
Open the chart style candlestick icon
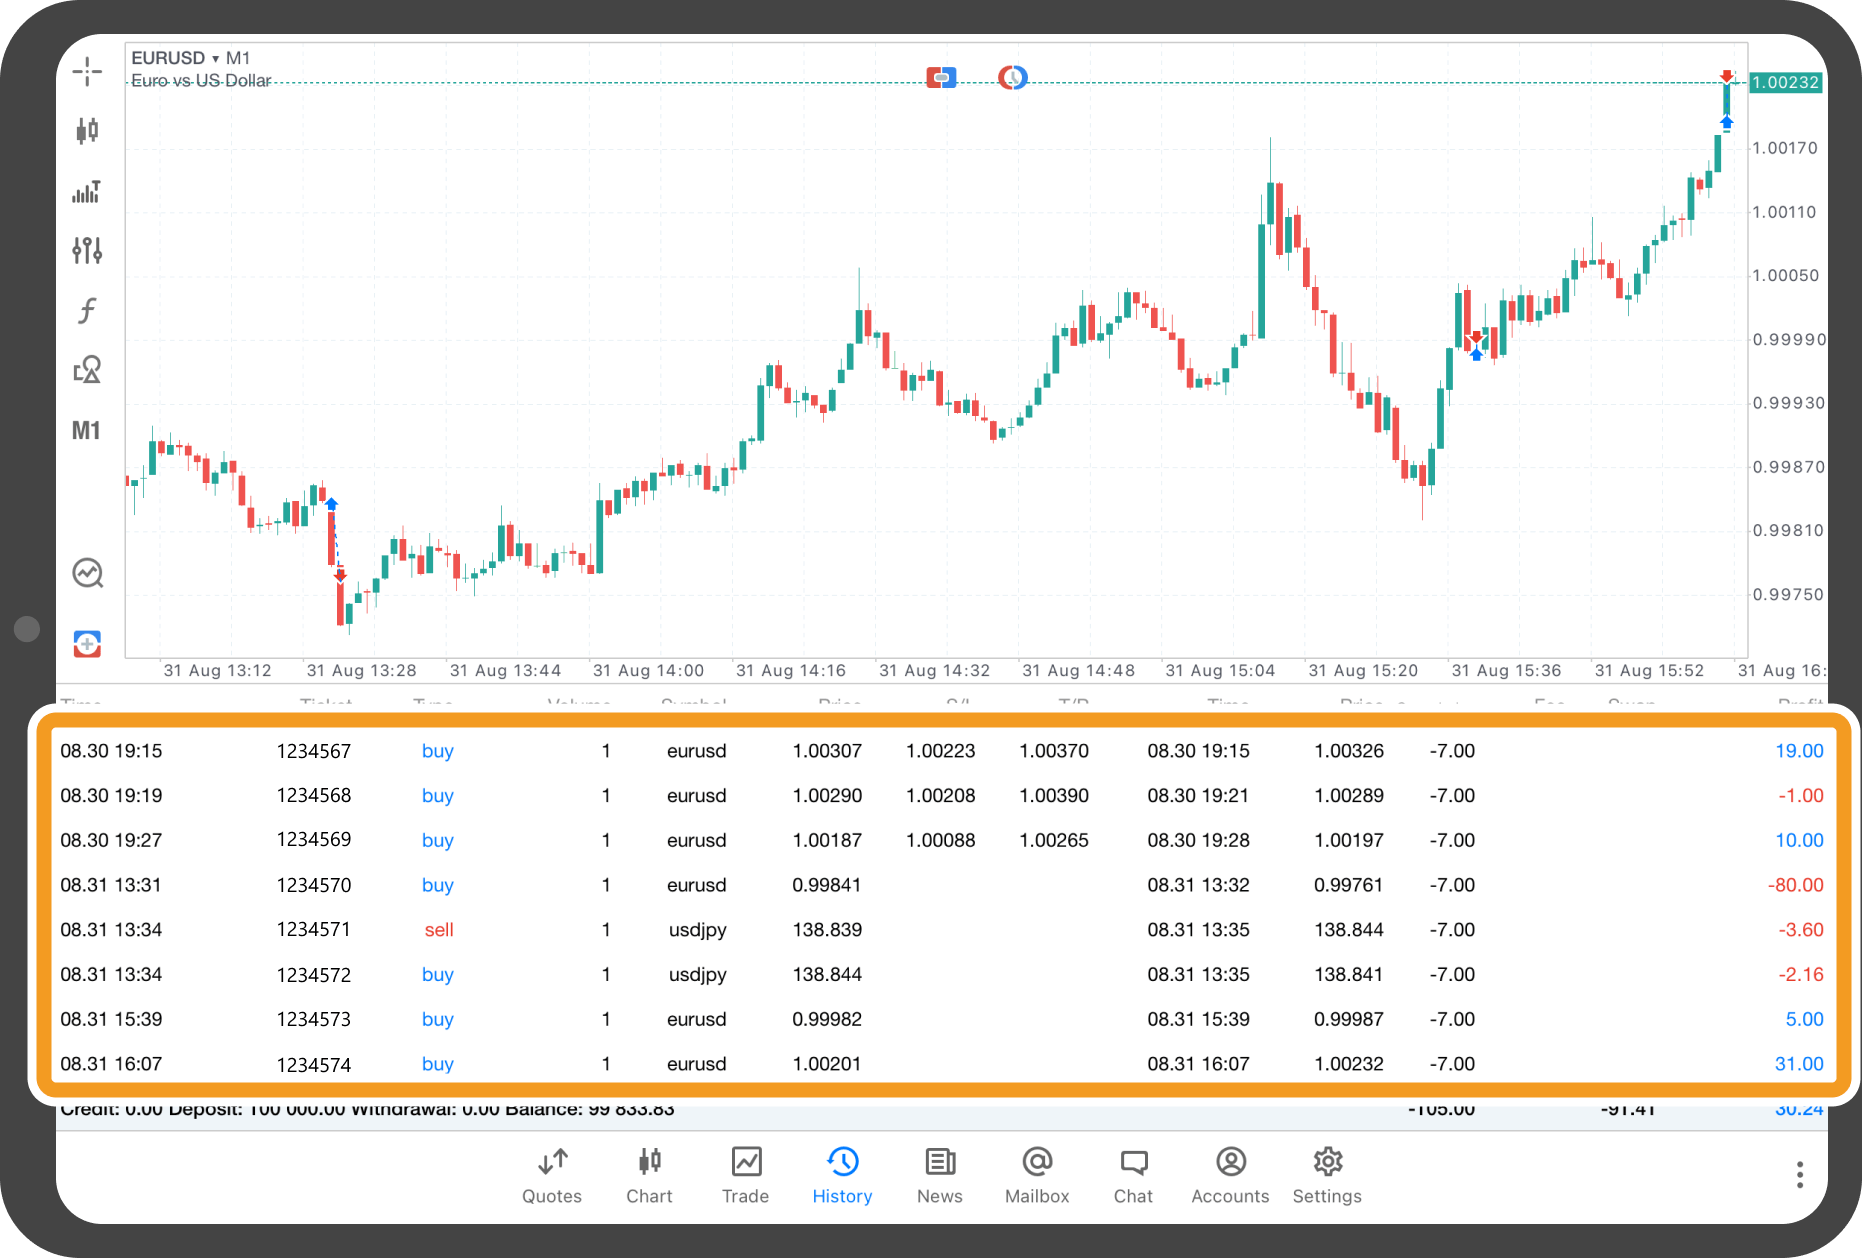click(x=87, y=131)
